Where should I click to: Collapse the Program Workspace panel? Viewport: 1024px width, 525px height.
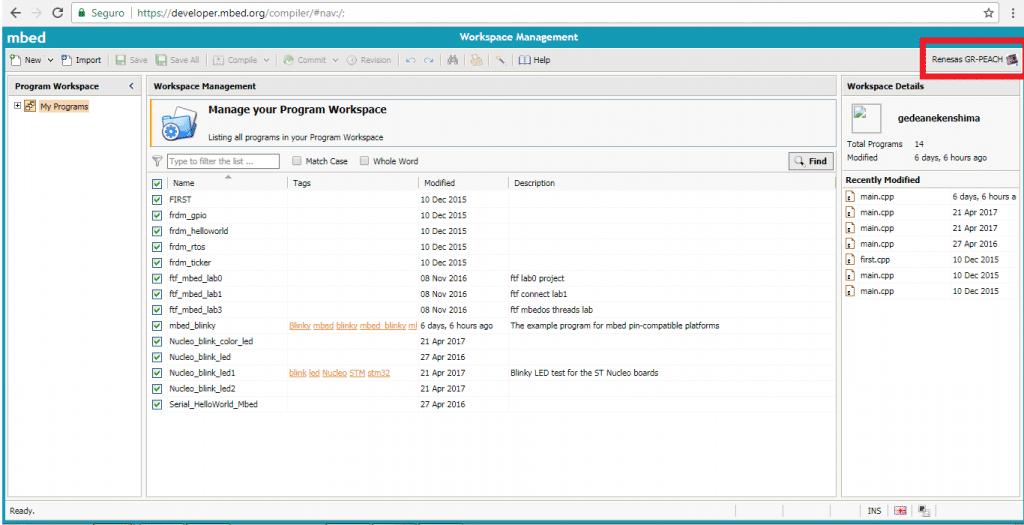pos(132,86)
